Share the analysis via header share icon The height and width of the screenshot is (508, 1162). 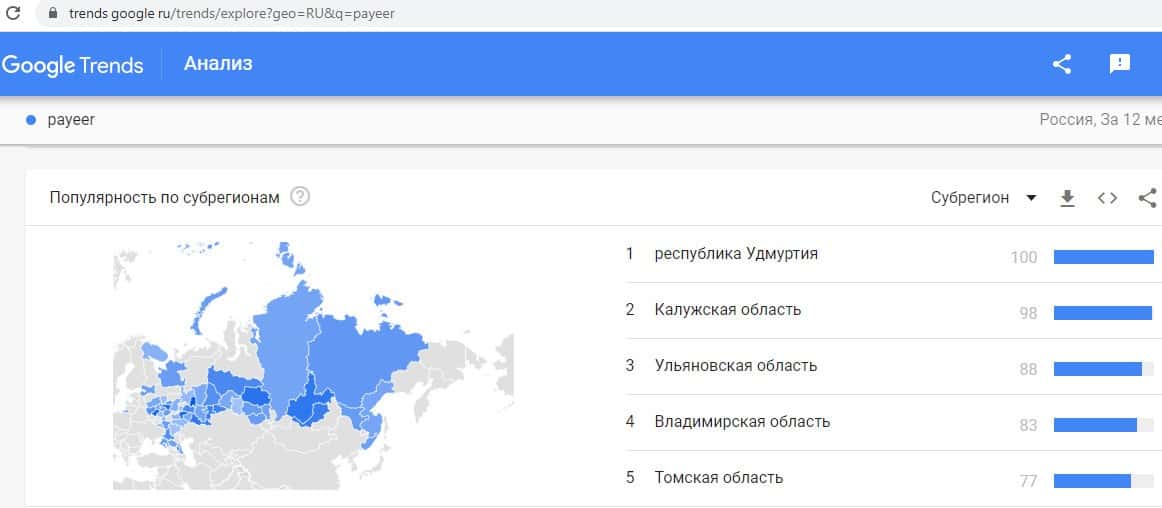tap(1062, 64)
